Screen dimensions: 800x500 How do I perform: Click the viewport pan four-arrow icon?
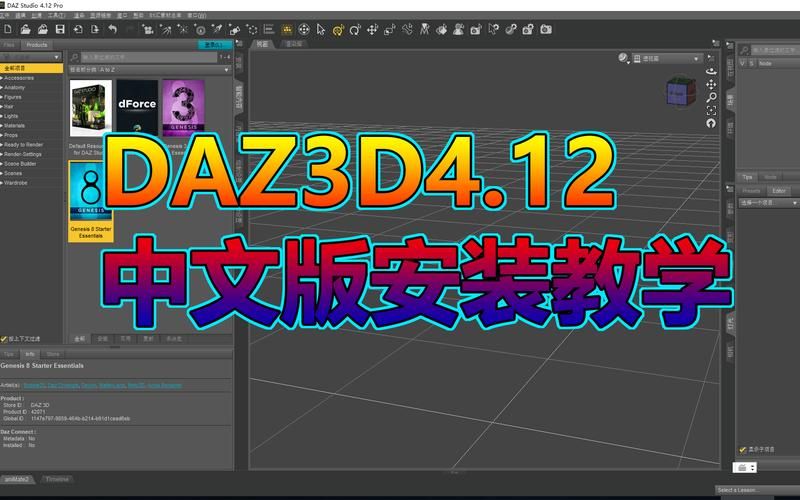click(711, 84)
